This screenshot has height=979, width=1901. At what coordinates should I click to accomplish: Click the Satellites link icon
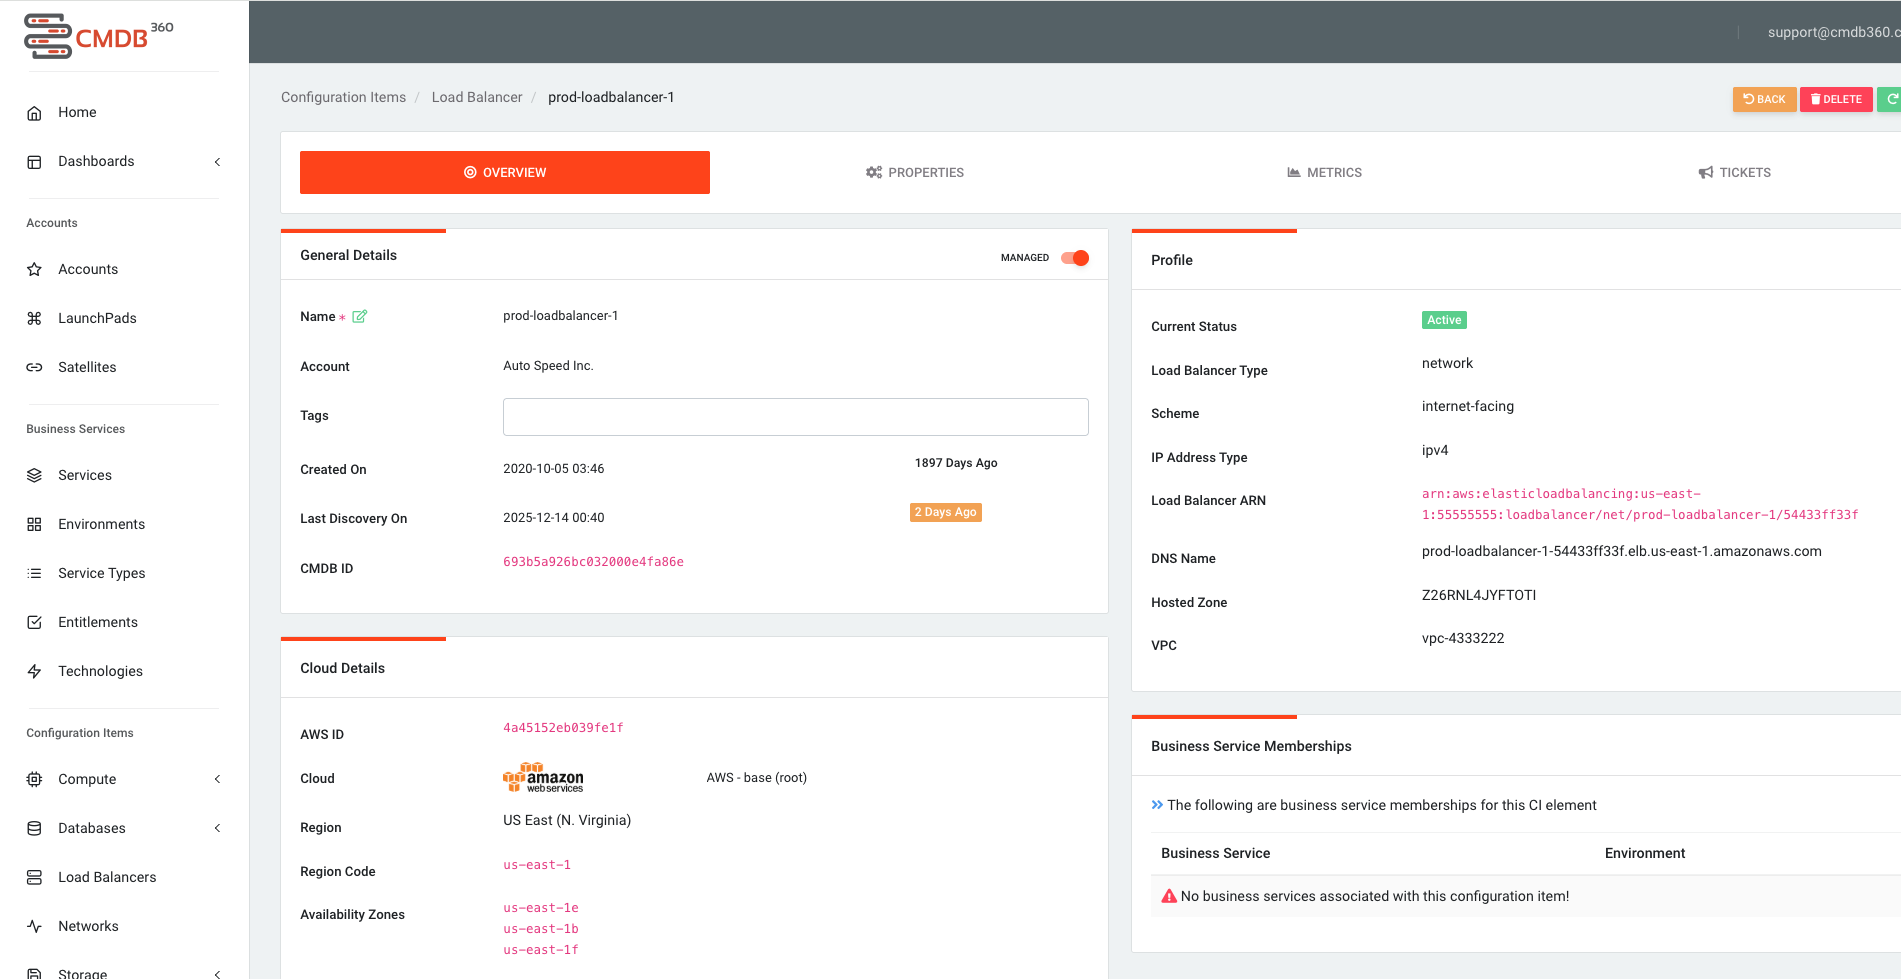click(34, 368)
